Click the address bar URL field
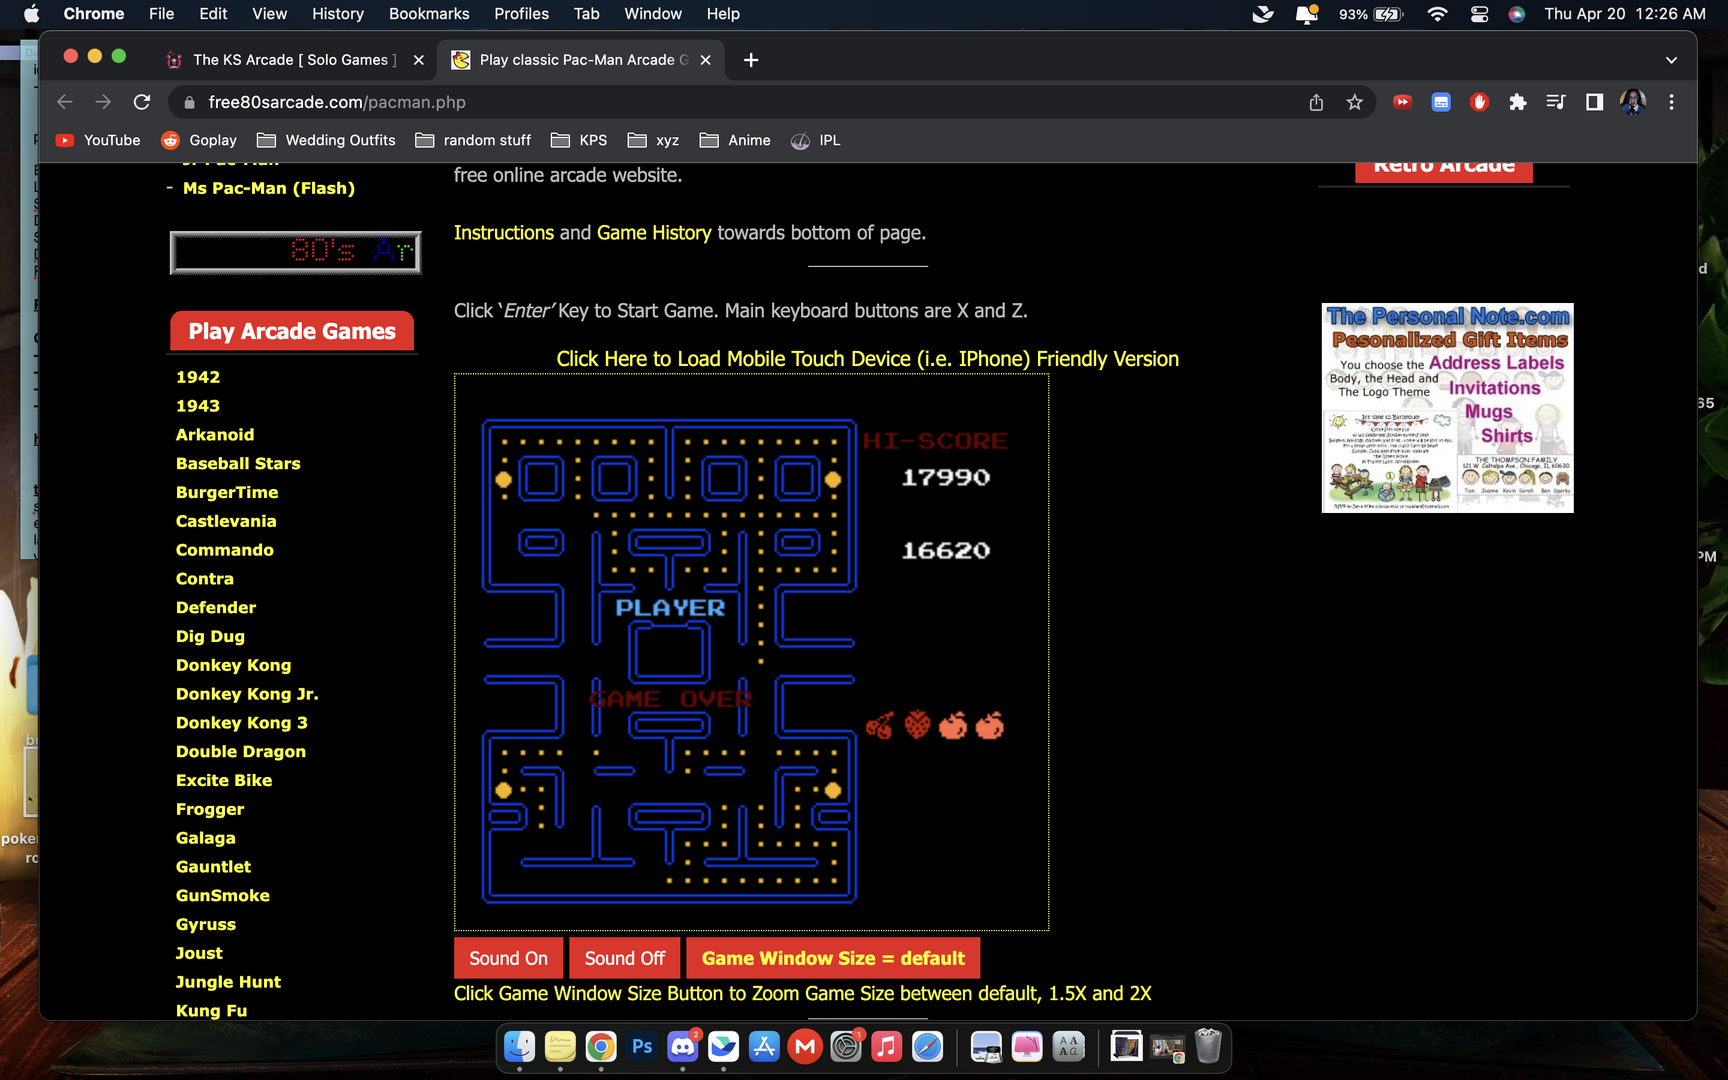This screenshot has width=1728, height=1080. pos(740,102)
